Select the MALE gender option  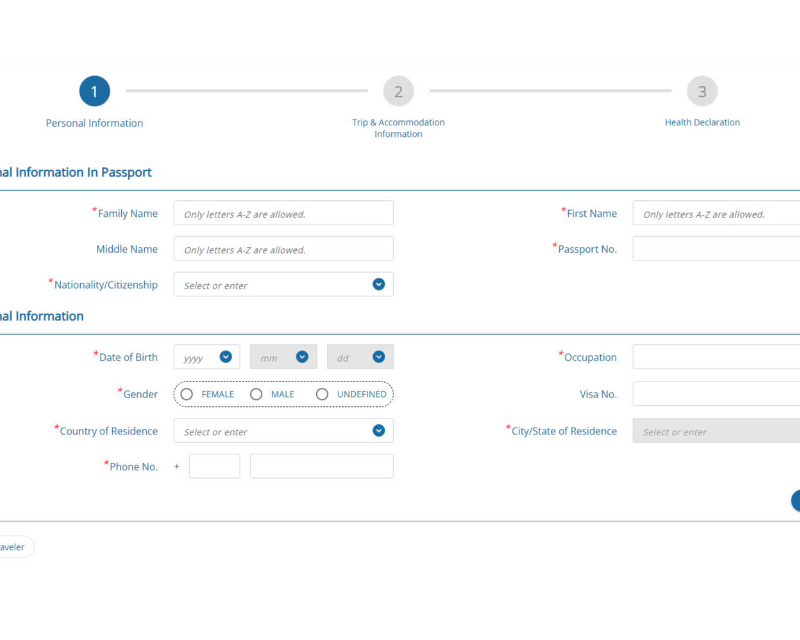click(x=256, y=394)
